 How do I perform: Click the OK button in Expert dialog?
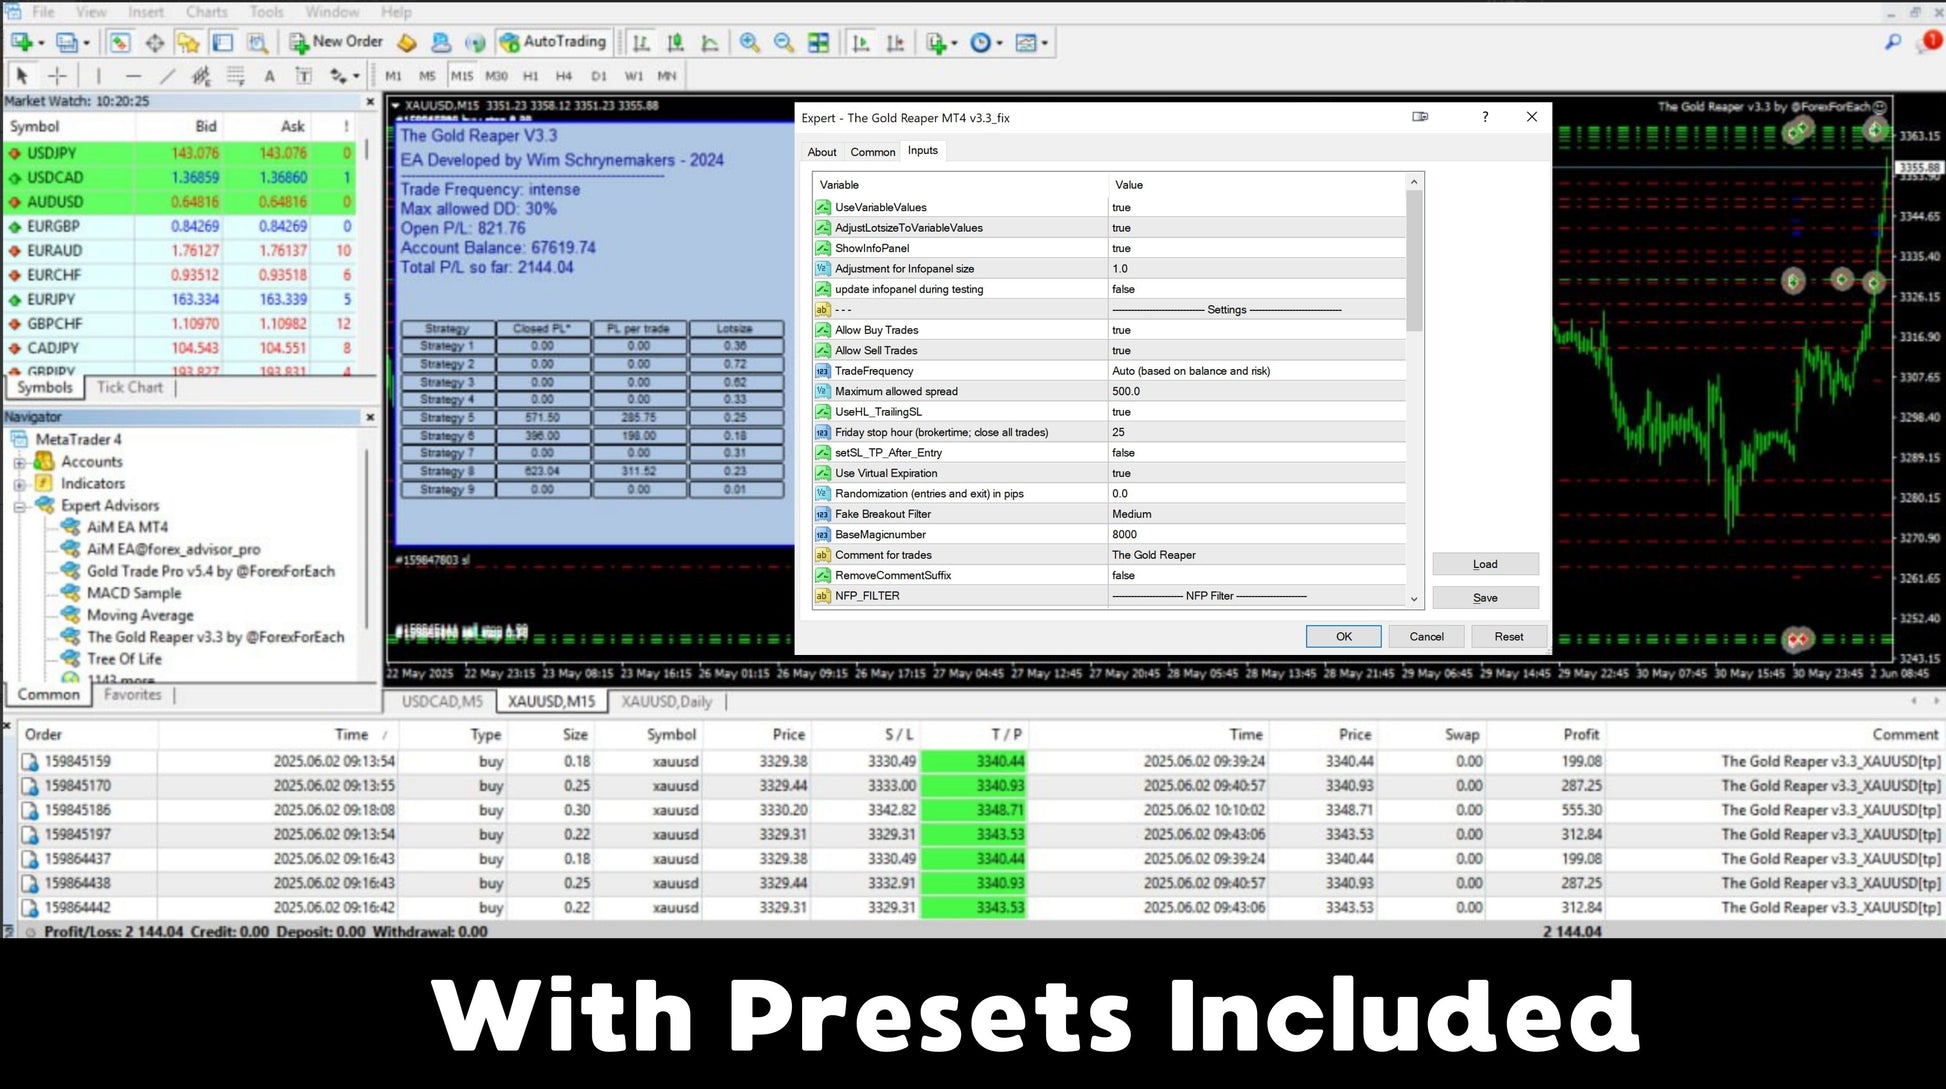tap(1343, 636)
